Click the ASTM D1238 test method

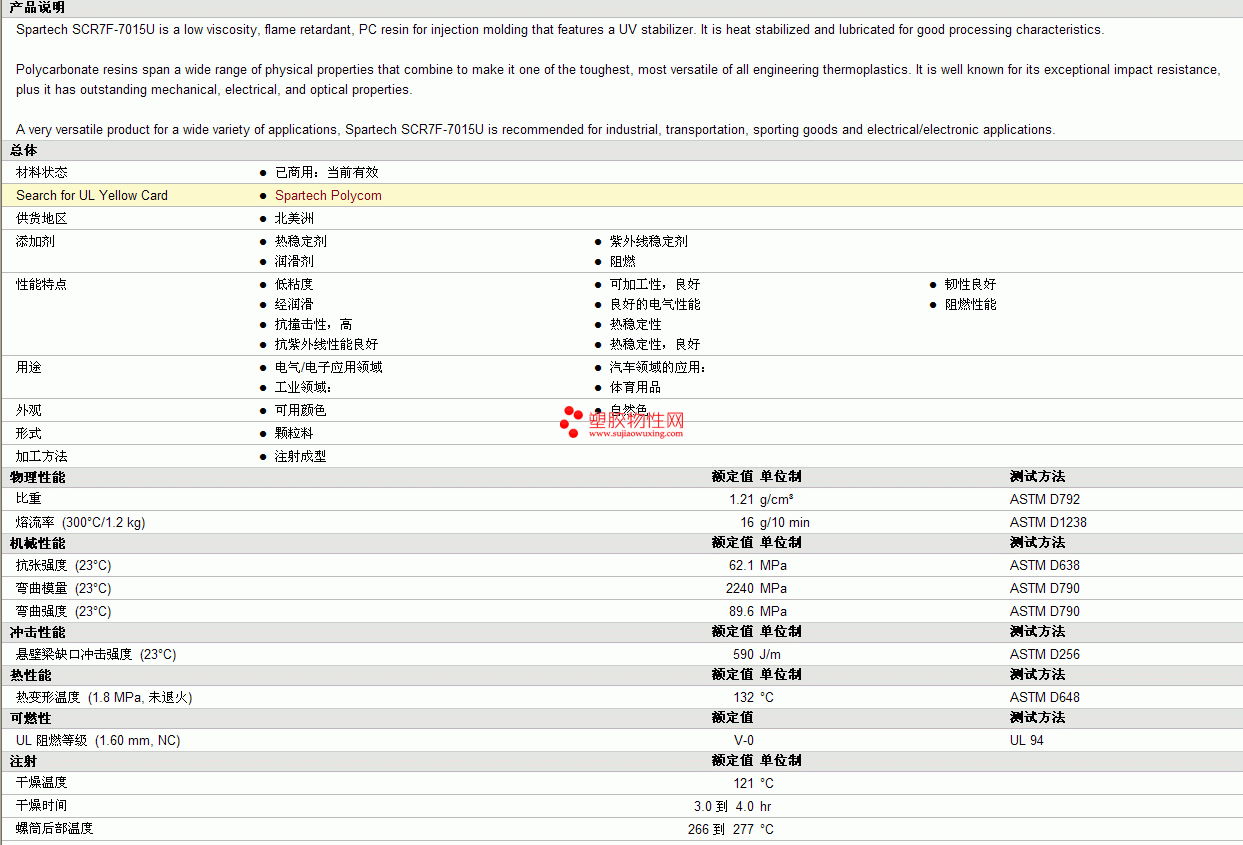1048,523
